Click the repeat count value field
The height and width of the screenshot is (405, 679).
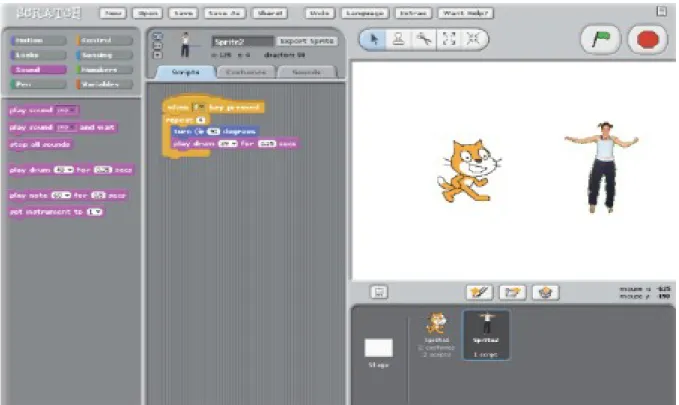tap(200, 120)
